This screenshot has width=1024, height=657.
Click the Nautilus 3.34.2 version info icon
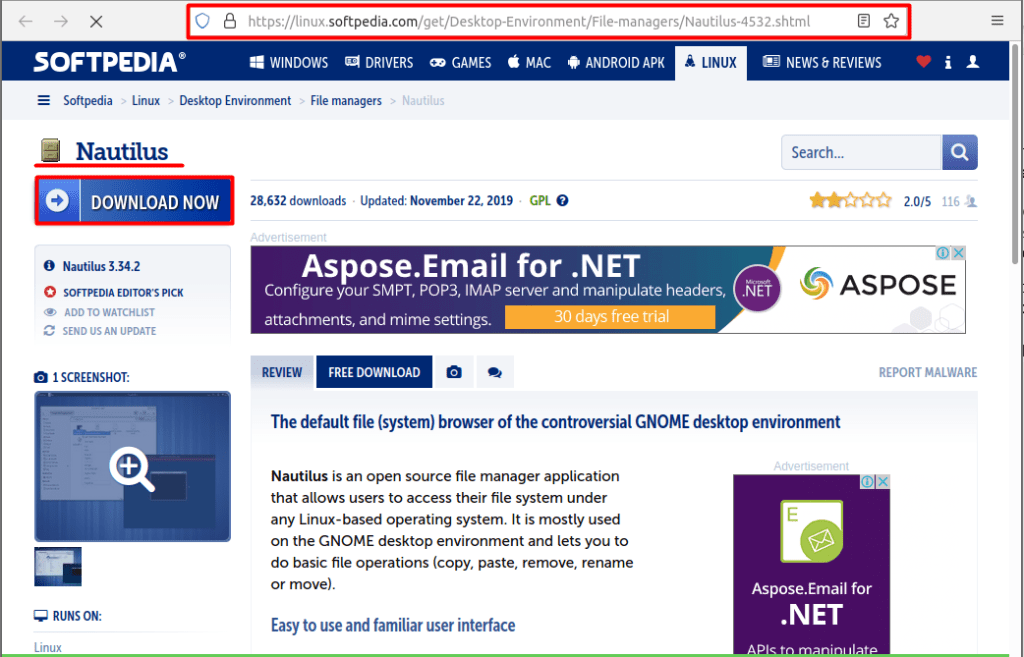click(49, 266)
